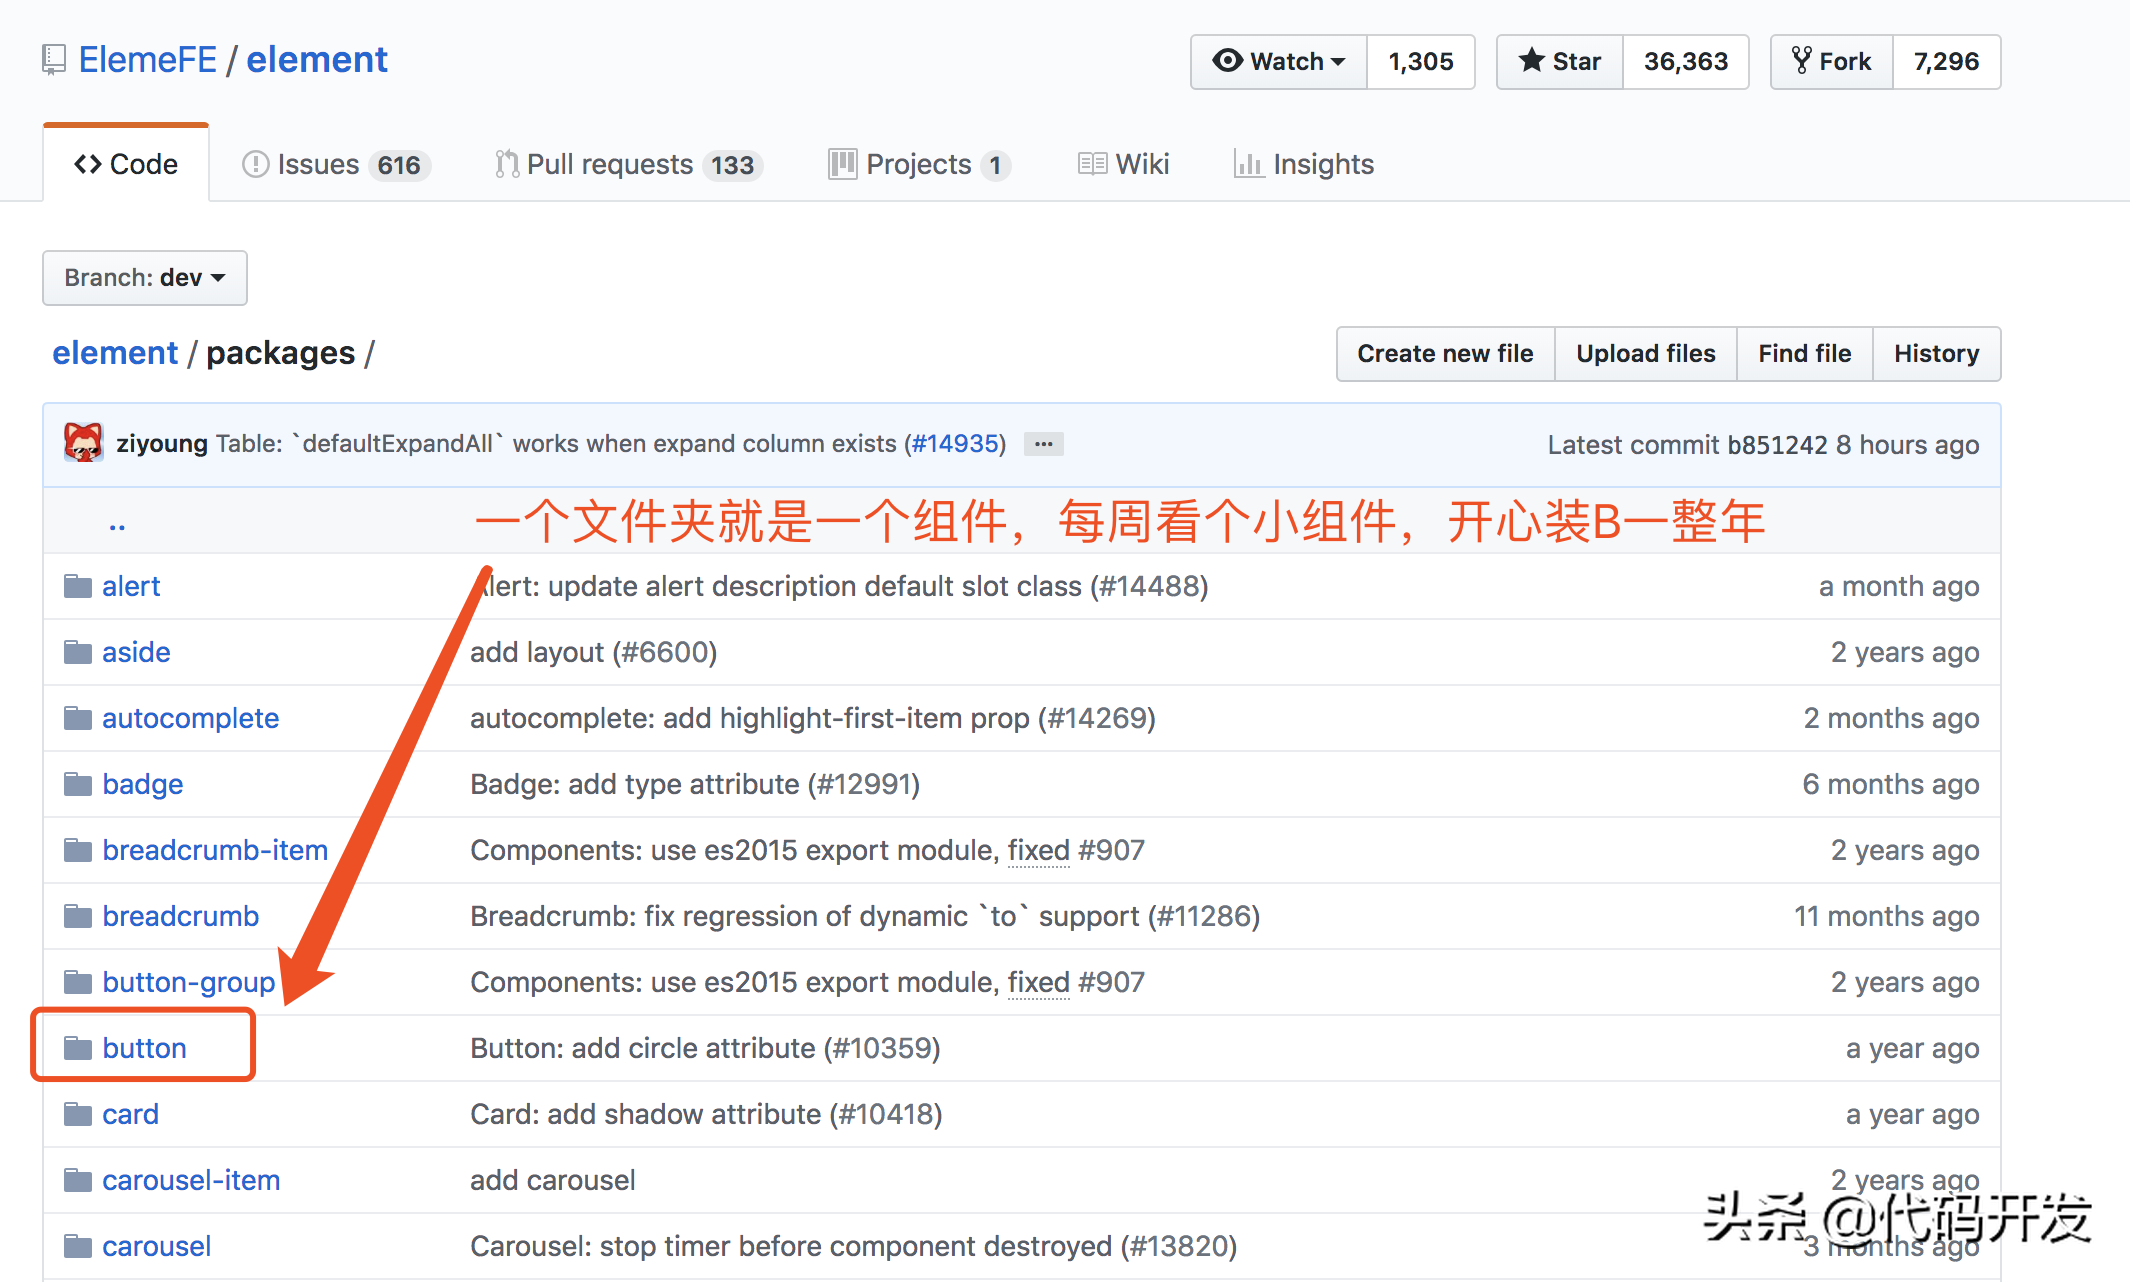This screenshot has height=1282, width=2130.
Task: Open the carousel folder link
Action: point(157,1246)
